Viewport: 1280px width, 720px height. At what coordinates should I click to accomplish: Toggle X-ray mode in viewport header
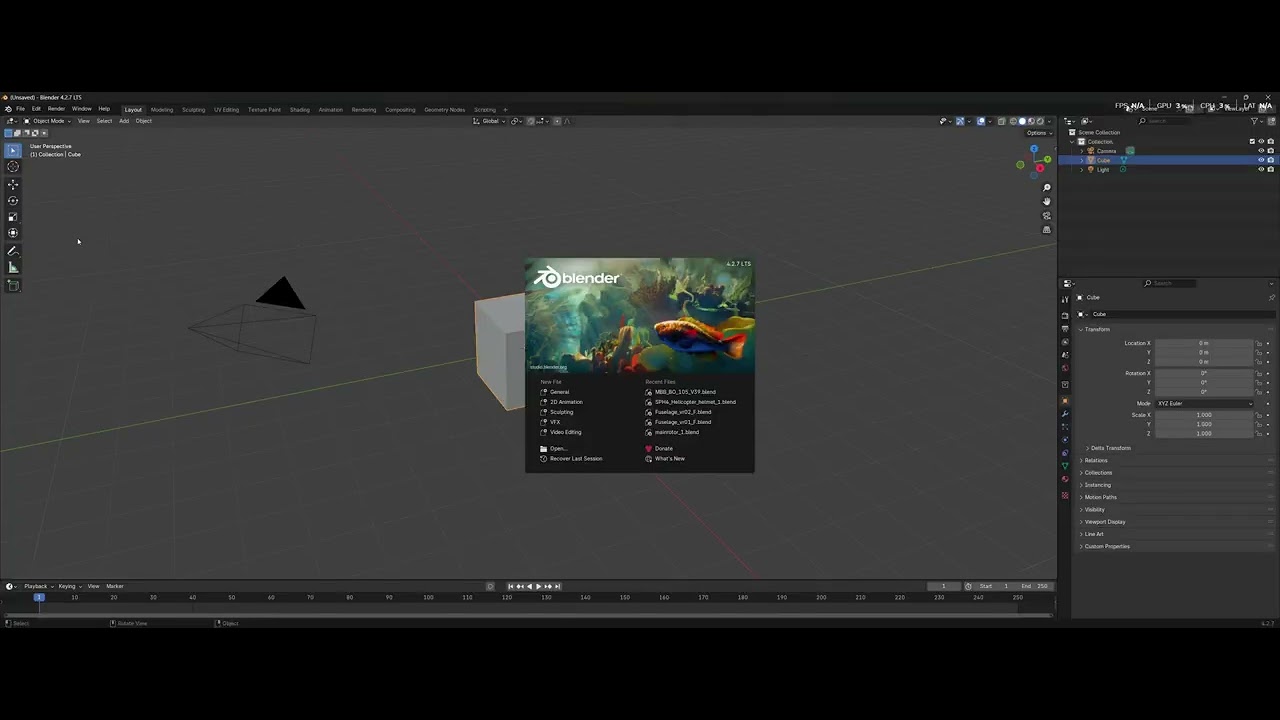(1002, 121)
